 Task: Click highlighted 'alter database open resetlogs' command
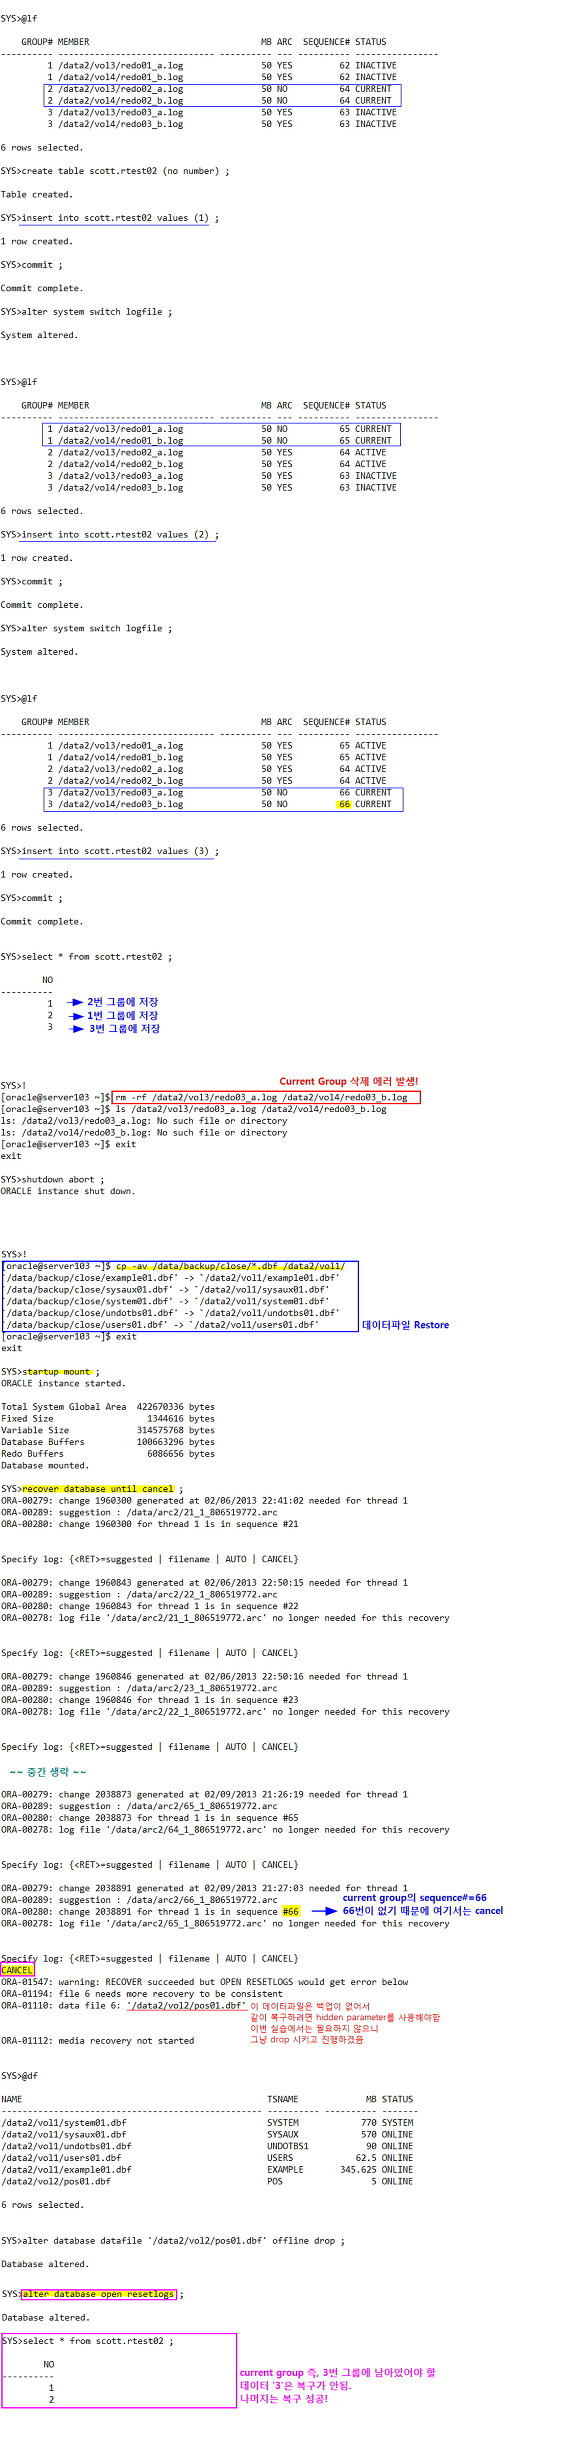click(99, 2295)
